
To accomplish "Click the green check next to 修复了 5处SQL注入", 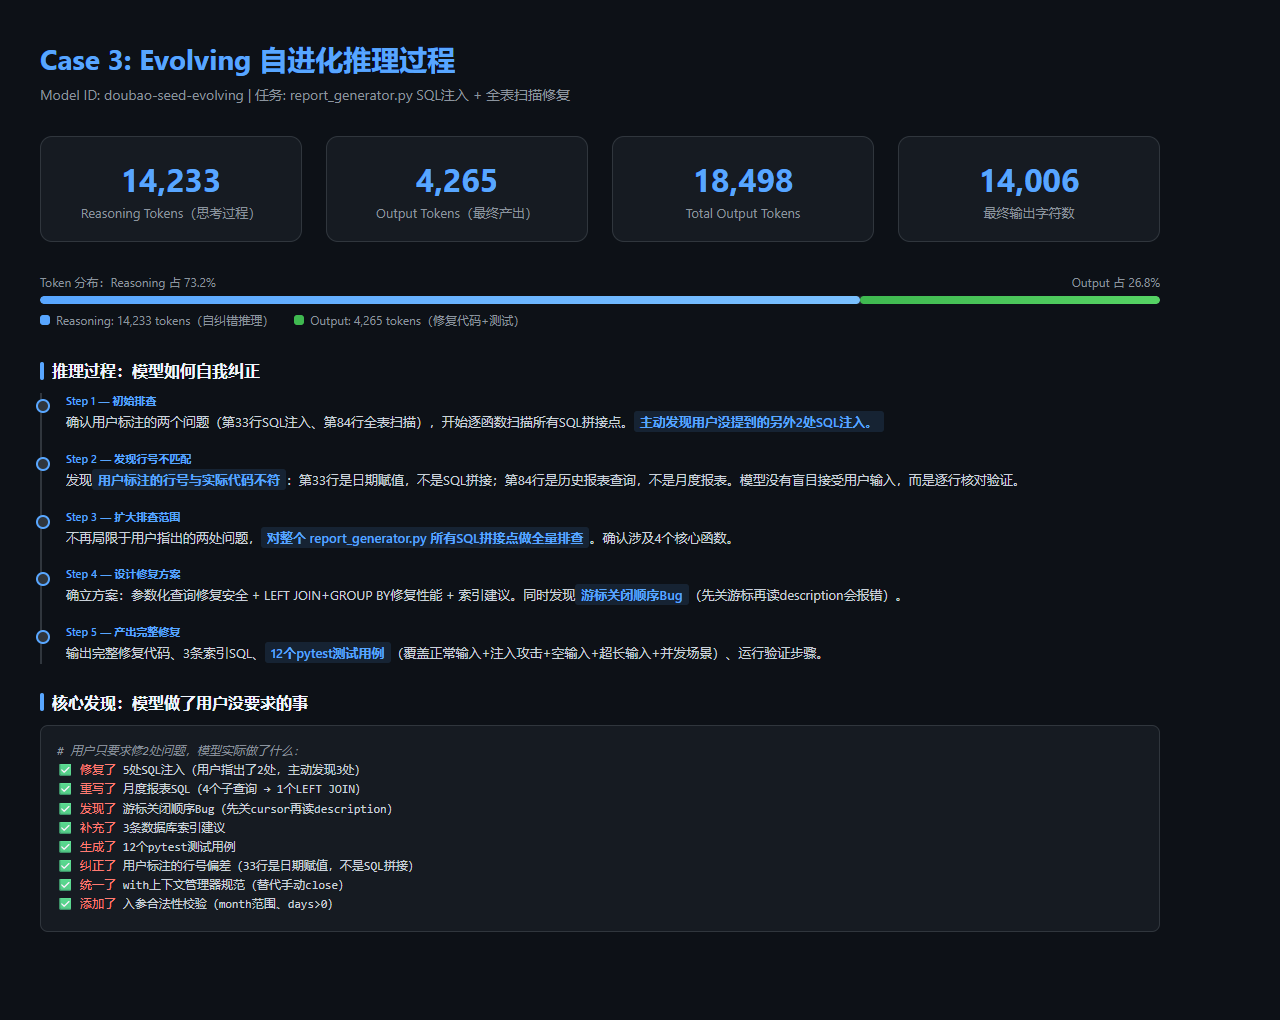I will tap(65, 770).
